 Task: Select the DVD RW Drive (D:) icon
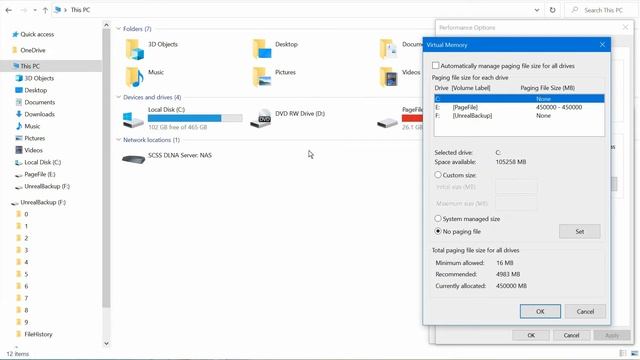click(261, 118)
